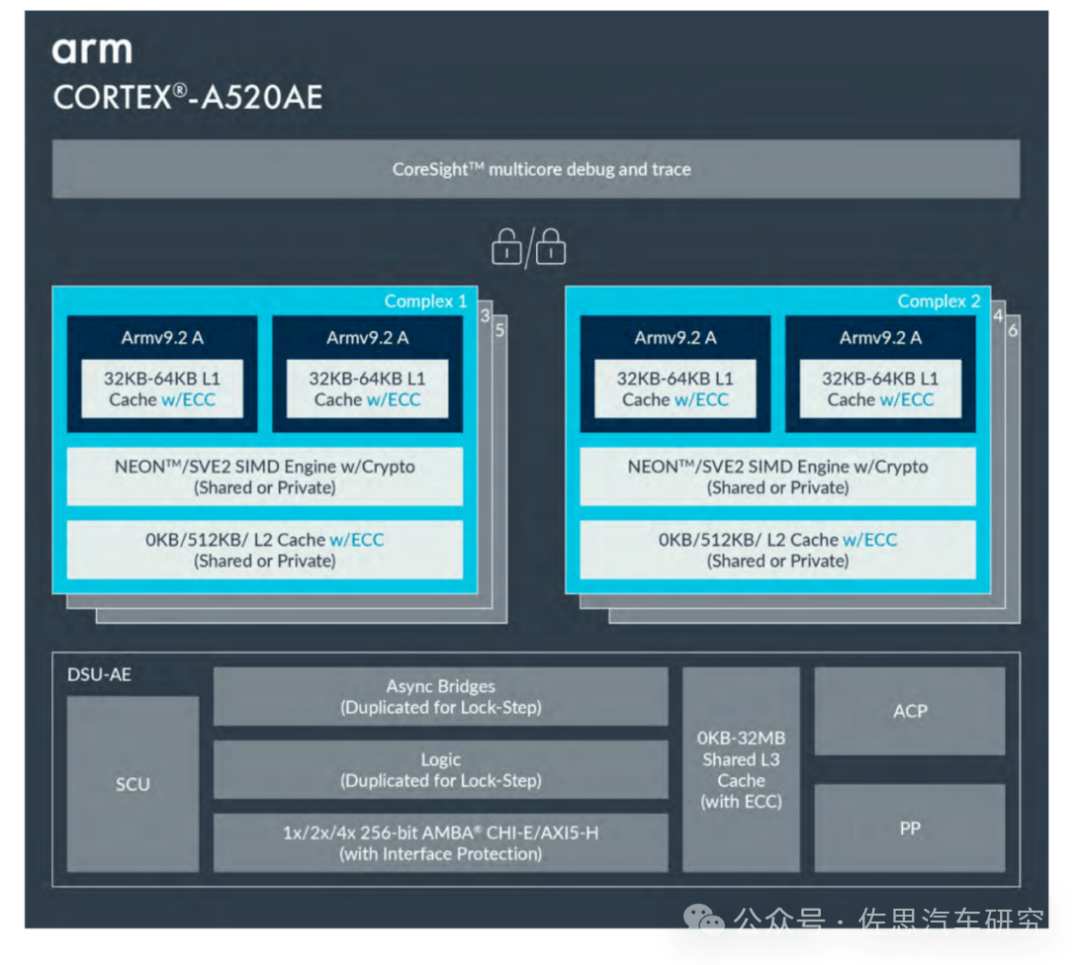Viewport: 1080px width, 965px height.
Task: Click the 0KB/512KB L2 Cache box in Complex 2
Action: pyautogui.click(x=778, y=550)
